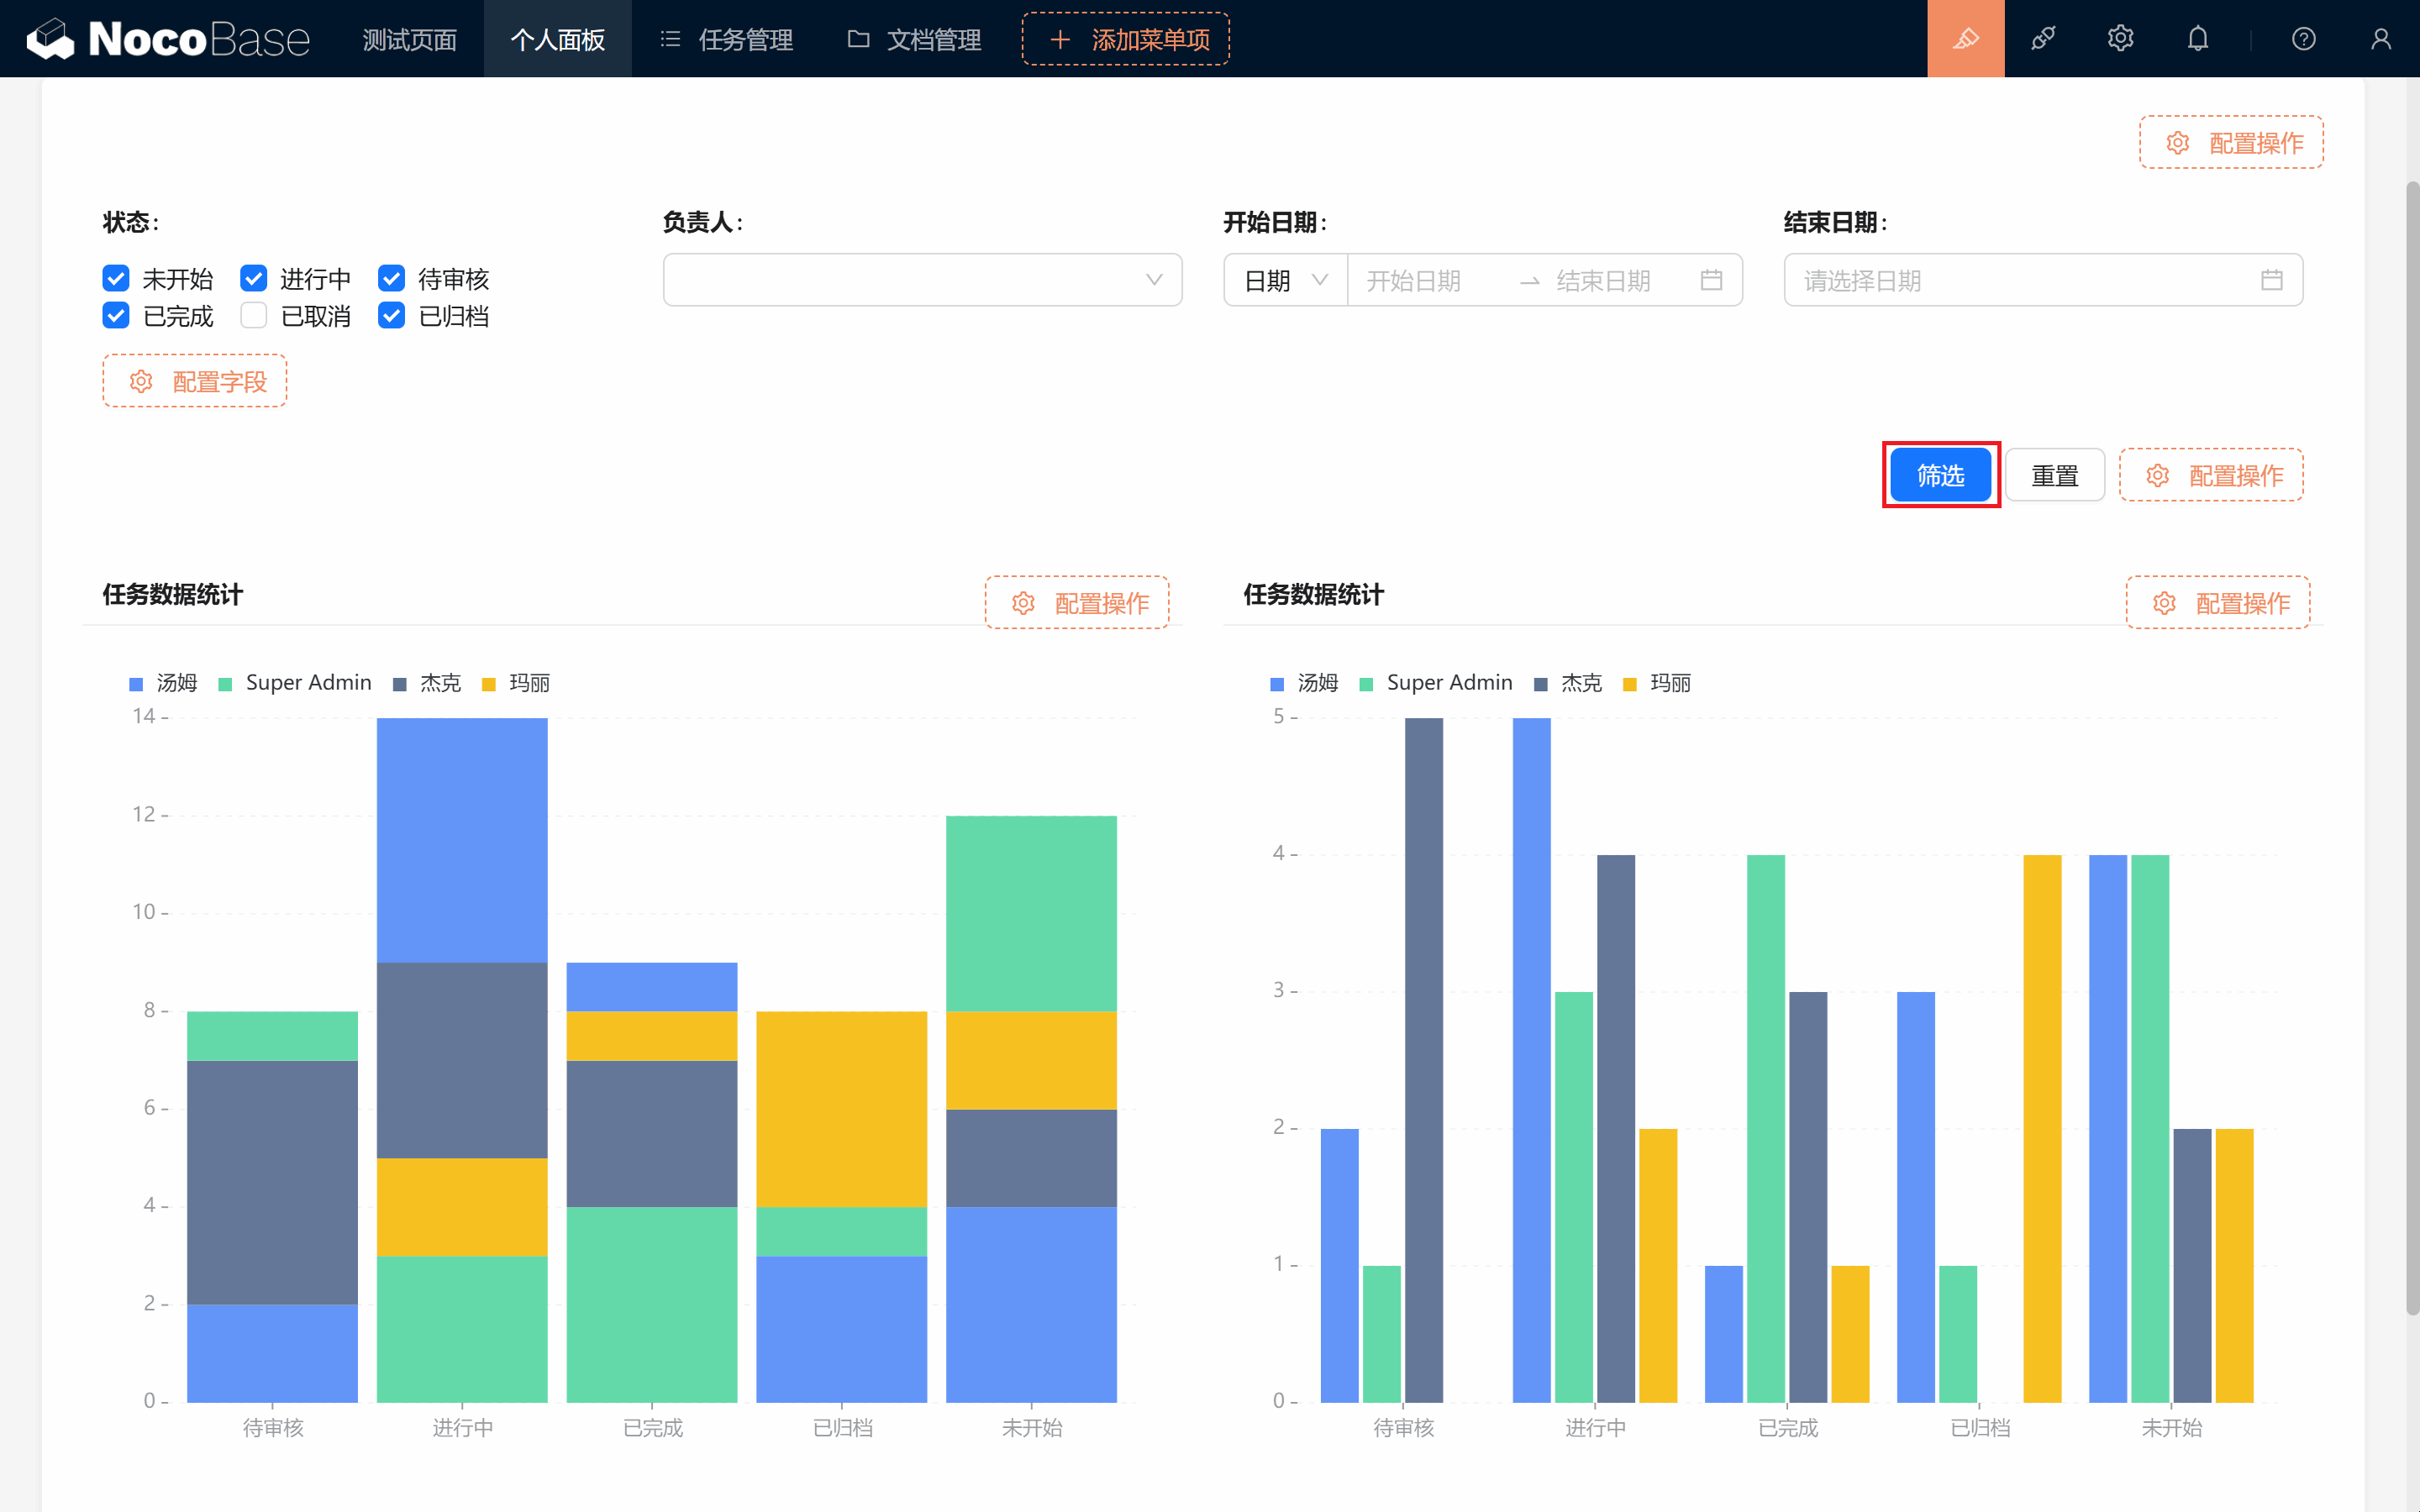The height and width of the screenshot is (1512, 2420).
Task: Click yellow 已归档 bar in right chart
Action: (x=2042, y=1128)
